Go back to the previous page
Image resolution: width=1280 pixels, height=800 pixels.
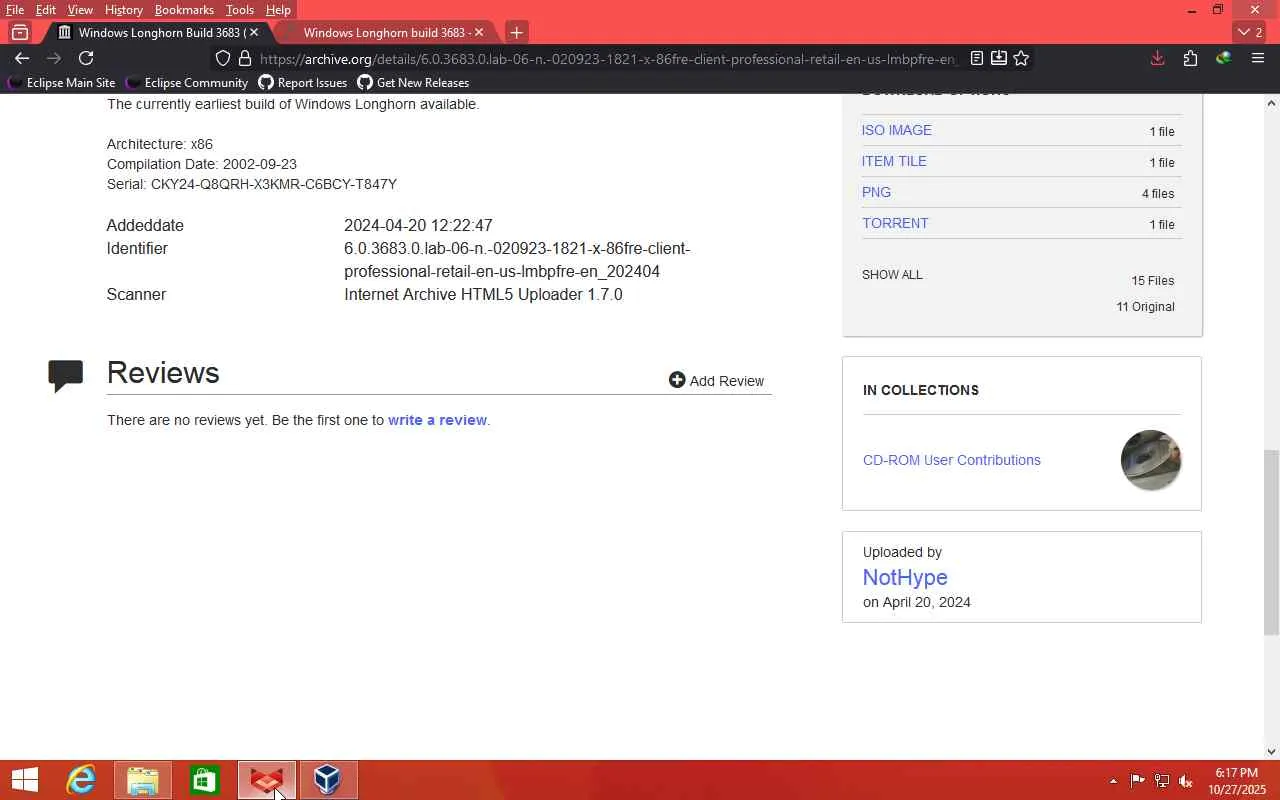(22, 58)
